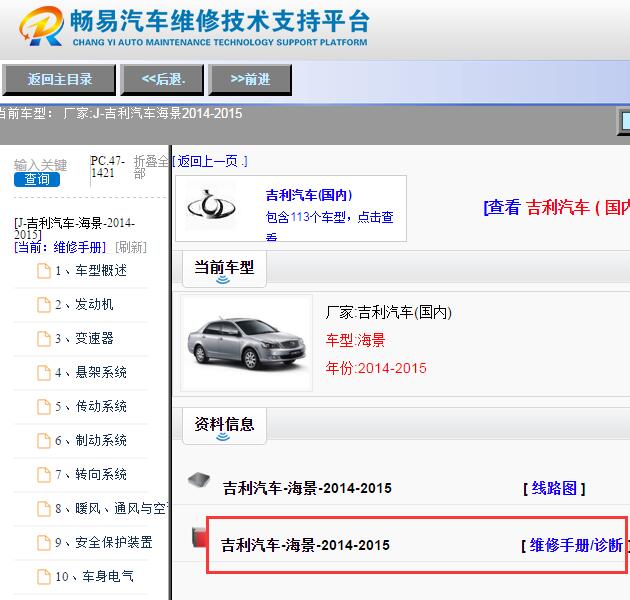The height and width of the screenshot is (600, 630).
Task: Click the 海景 car photo thumbnail
Action: 246,342
